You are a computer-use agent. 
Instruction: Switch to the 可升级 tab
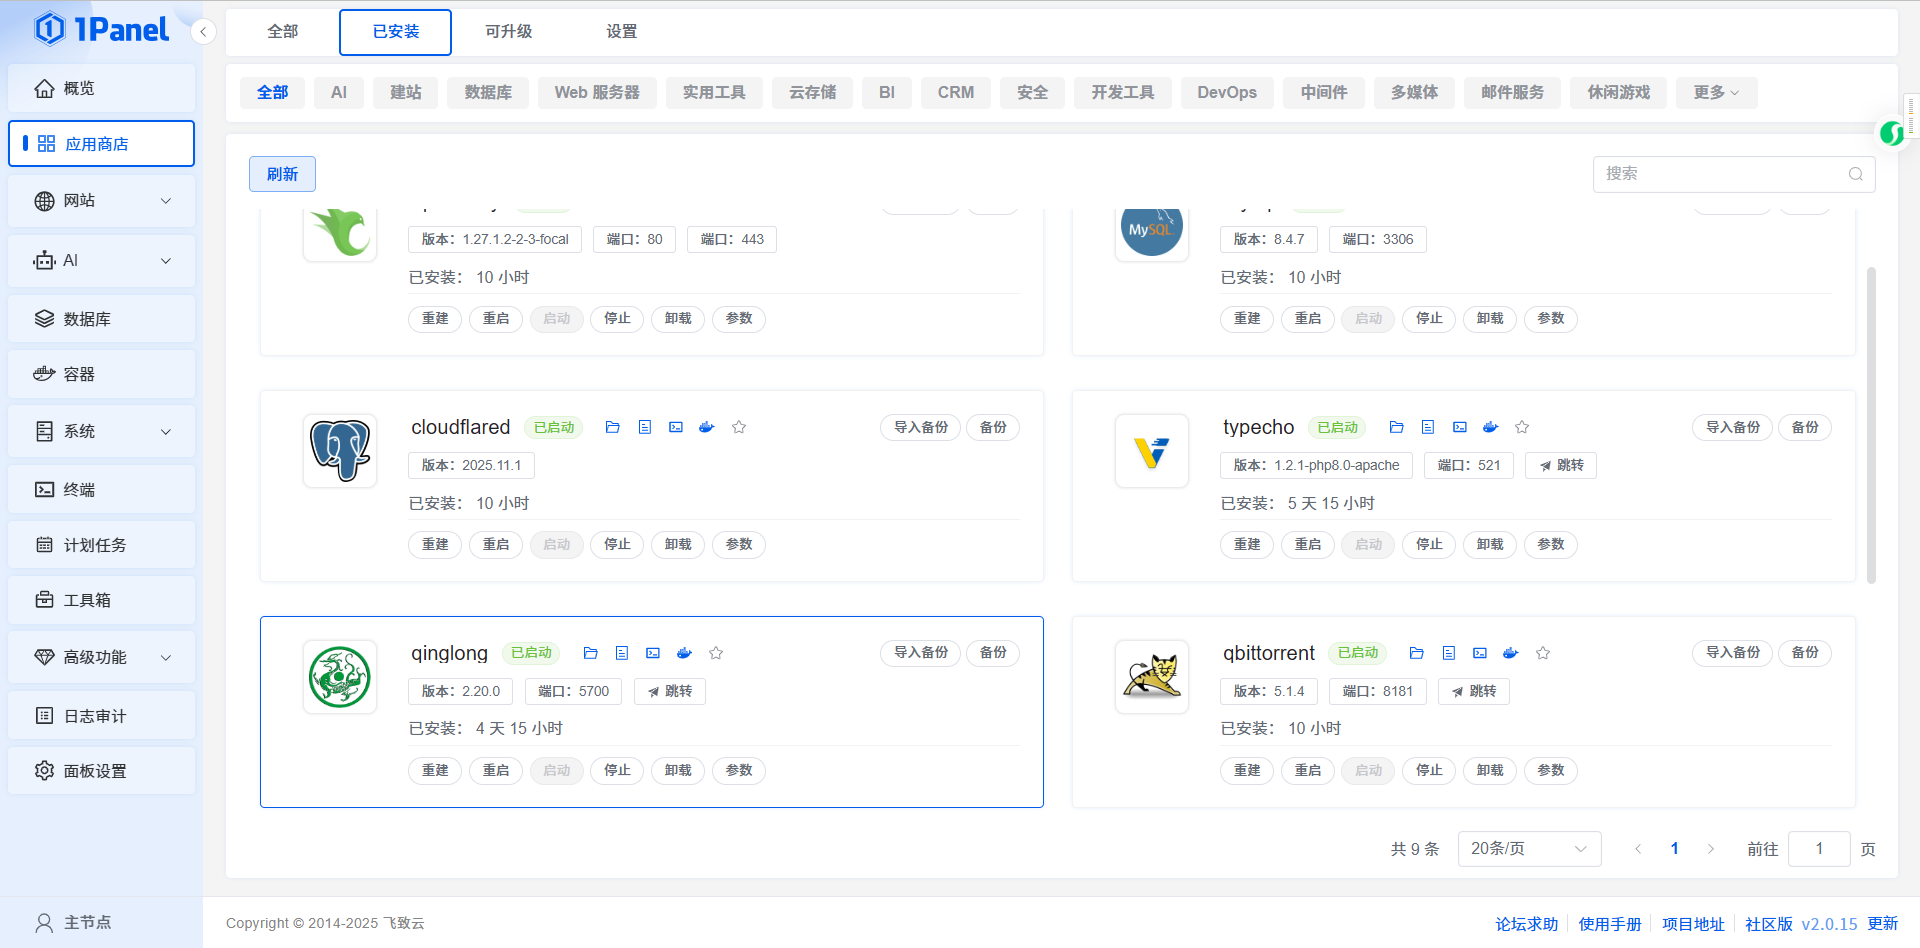coord(508,32)
